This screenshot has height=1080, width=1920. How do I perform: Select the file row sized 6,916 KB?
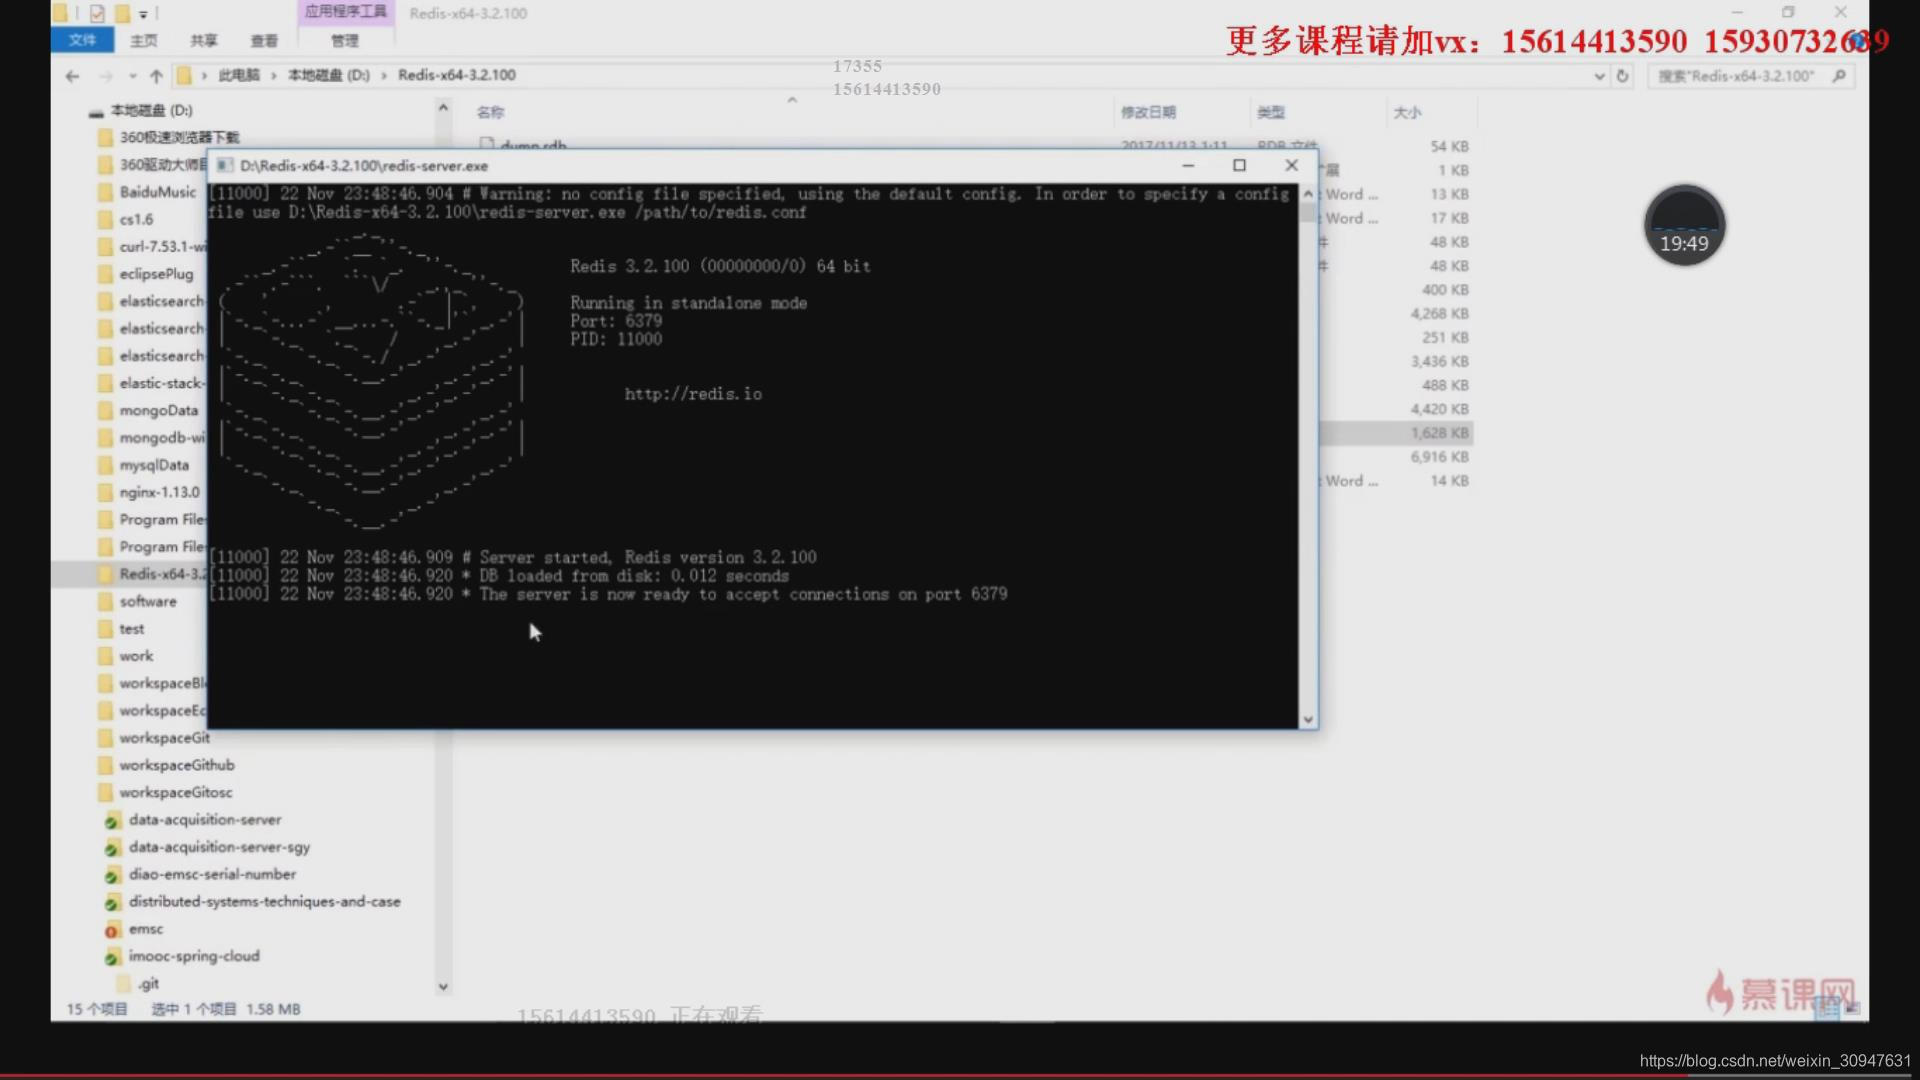pyautogui.click(x=1396, y=457)
